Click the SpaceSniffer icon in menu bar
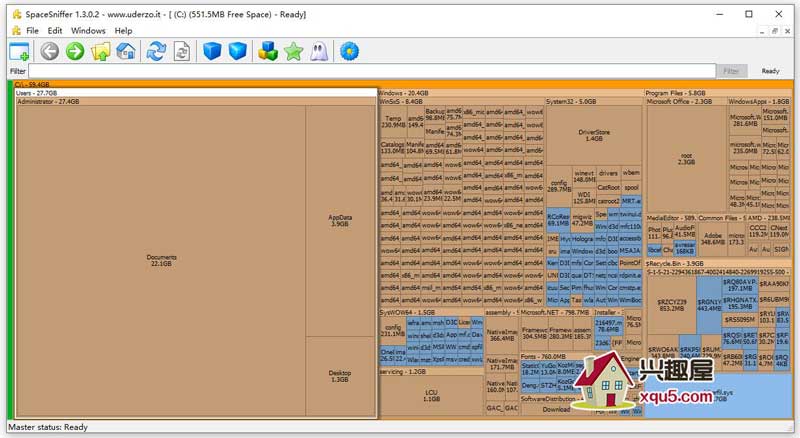Viewport: 800px width, 438px height. click(x=16, y=31)
